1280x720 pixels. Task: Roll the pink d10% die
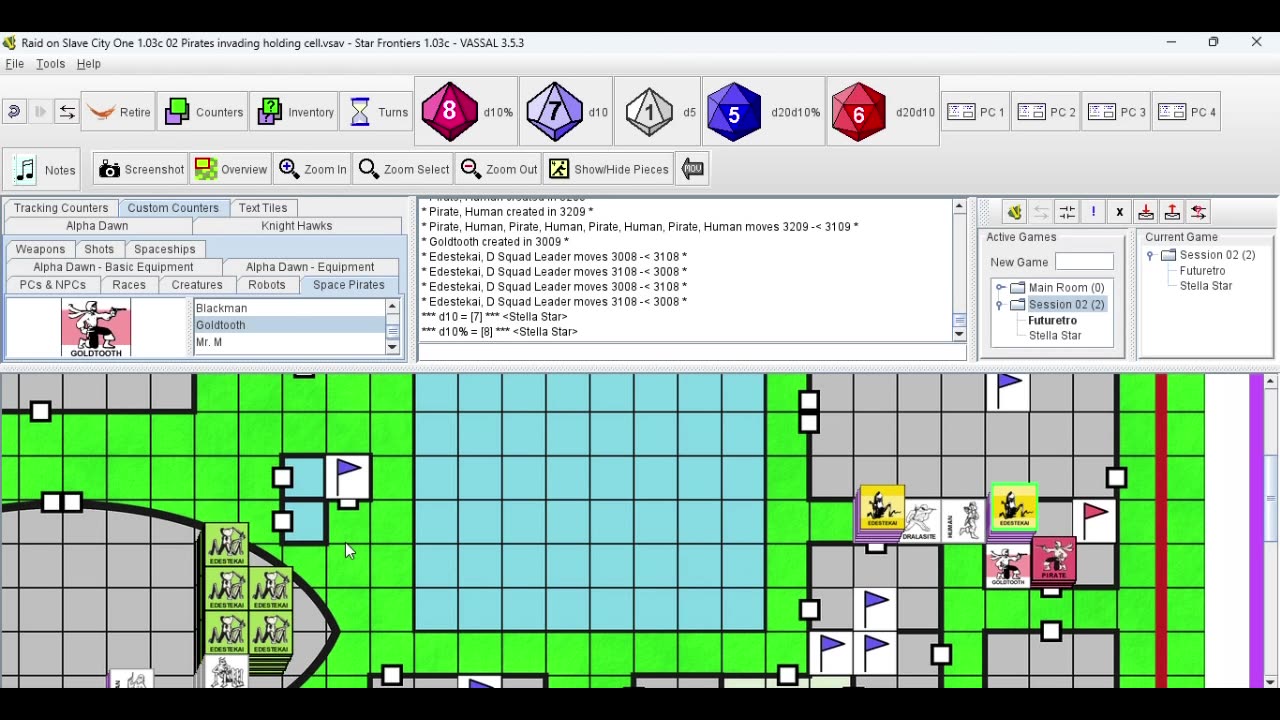(x=466, y=112)
